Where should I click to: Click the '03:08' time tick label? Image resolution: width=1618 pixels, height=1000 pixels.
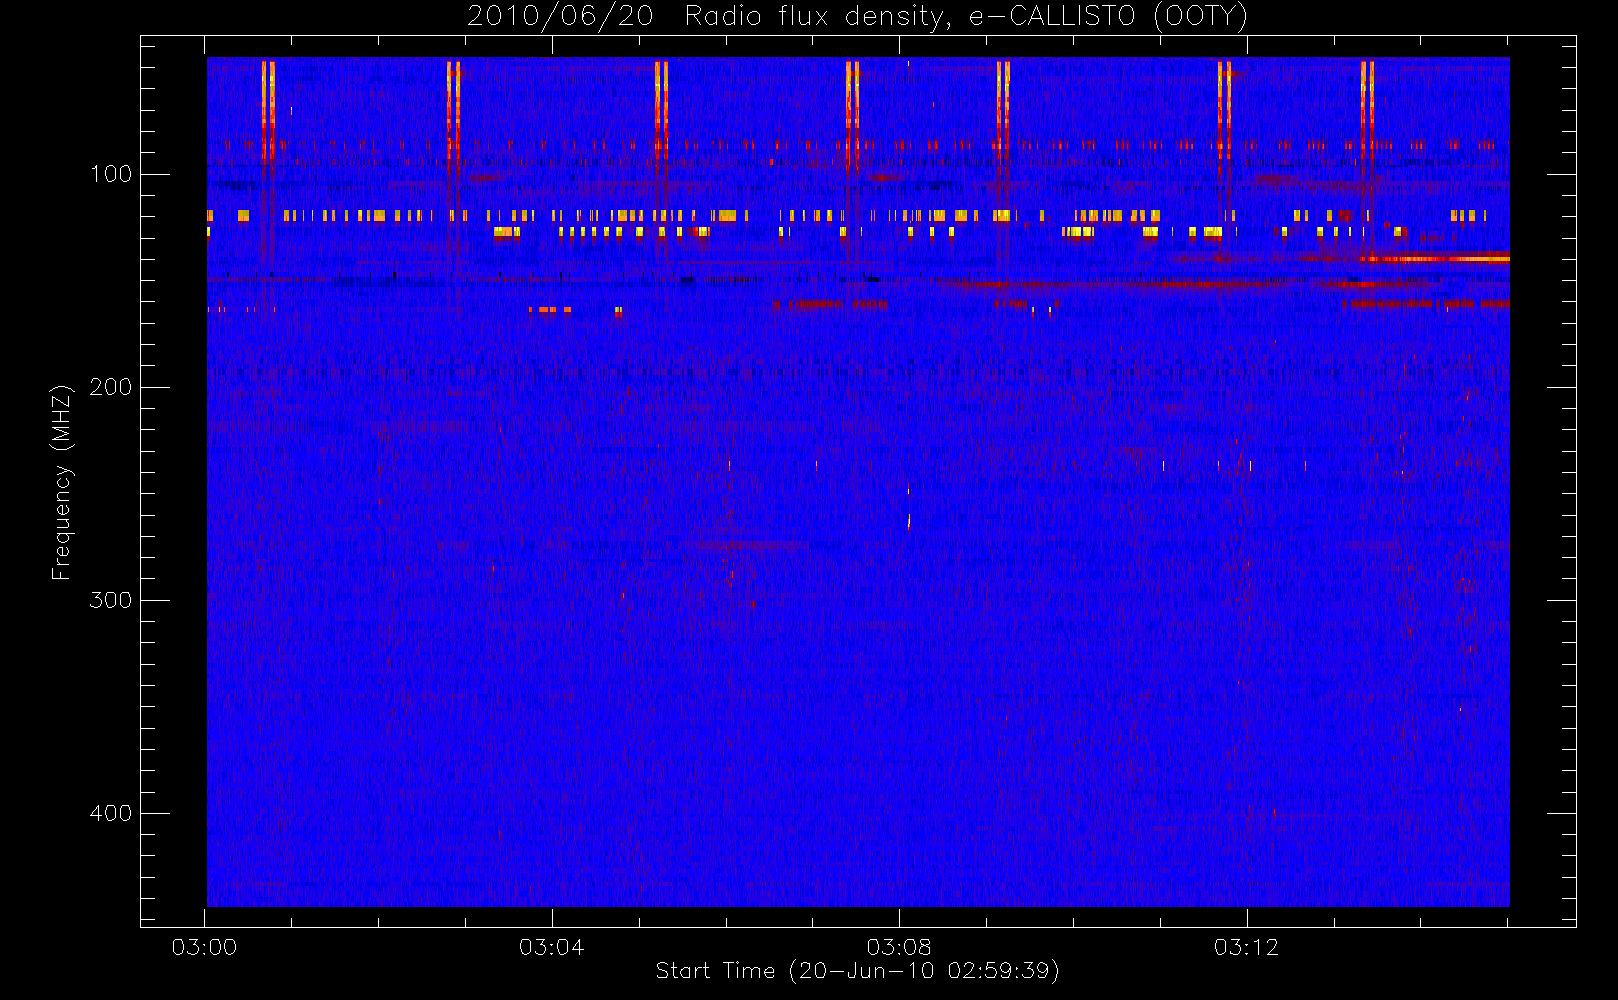pos(899,947)
